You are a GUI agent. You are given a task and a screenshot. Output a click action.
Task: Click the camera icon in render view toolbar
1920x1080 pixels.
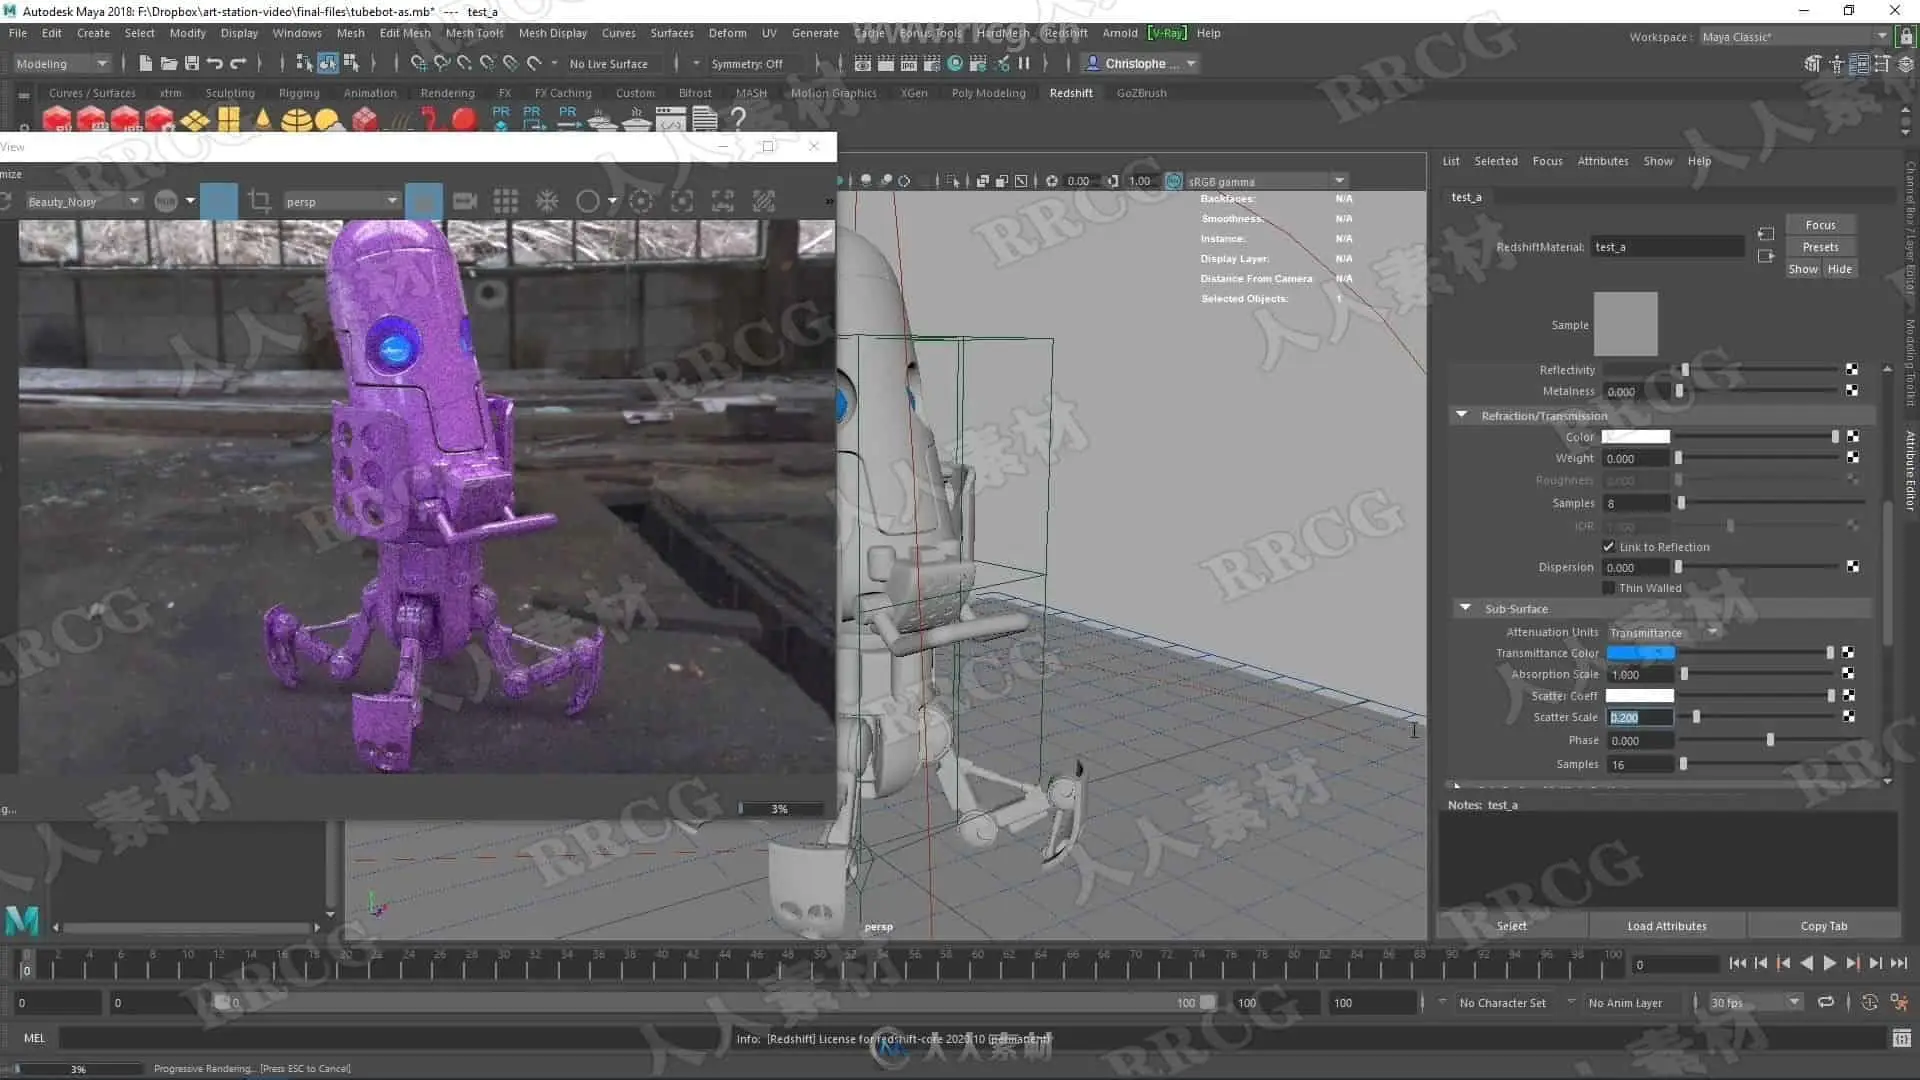465,201
